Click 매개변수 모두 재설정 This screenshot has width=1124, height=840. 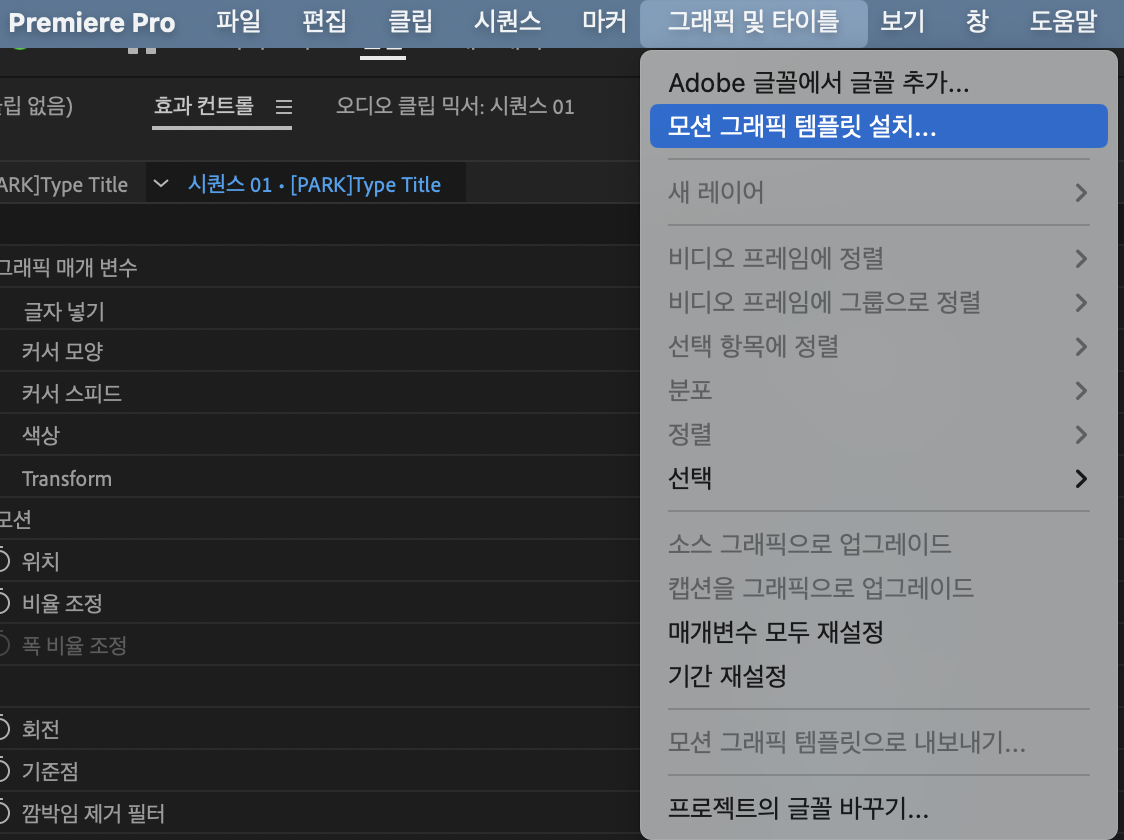point(879,632)
